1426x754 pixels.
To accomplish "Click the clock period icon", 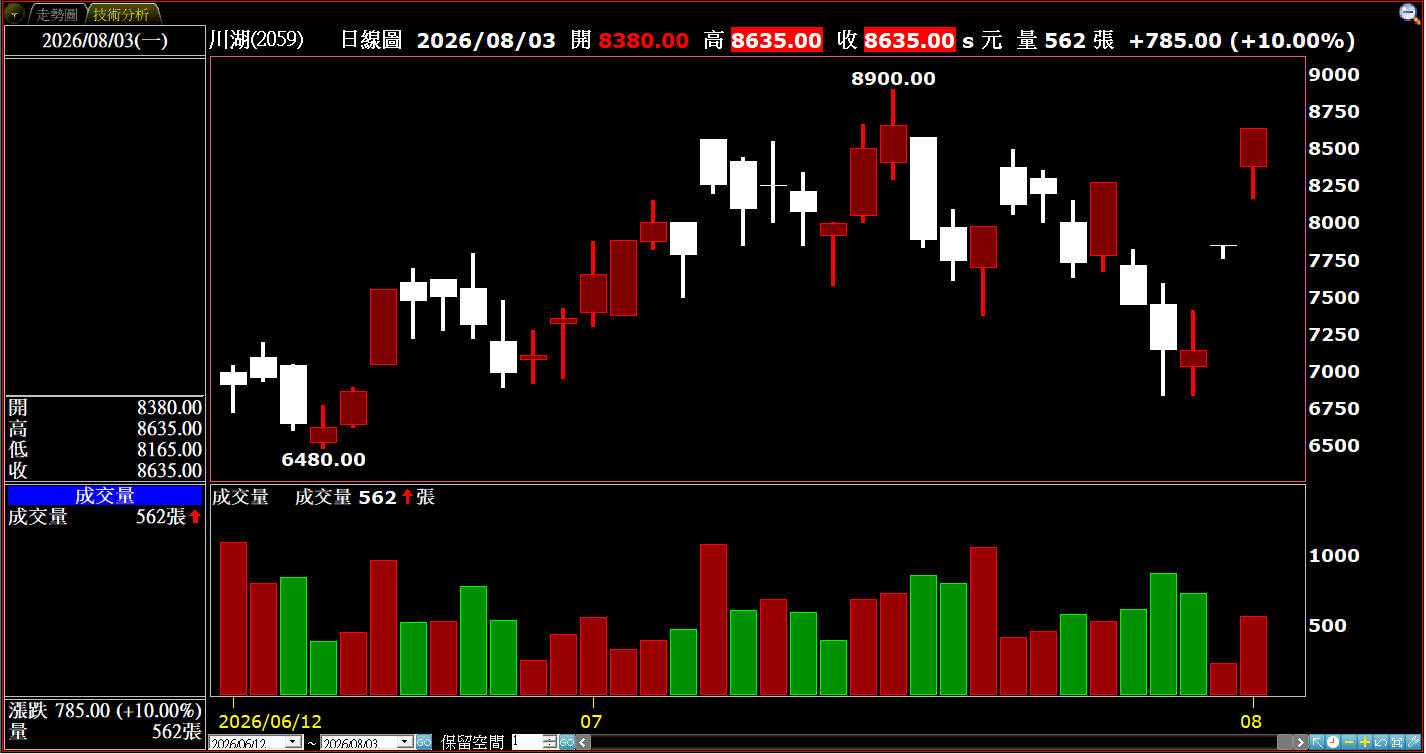I will [1333, 743].
